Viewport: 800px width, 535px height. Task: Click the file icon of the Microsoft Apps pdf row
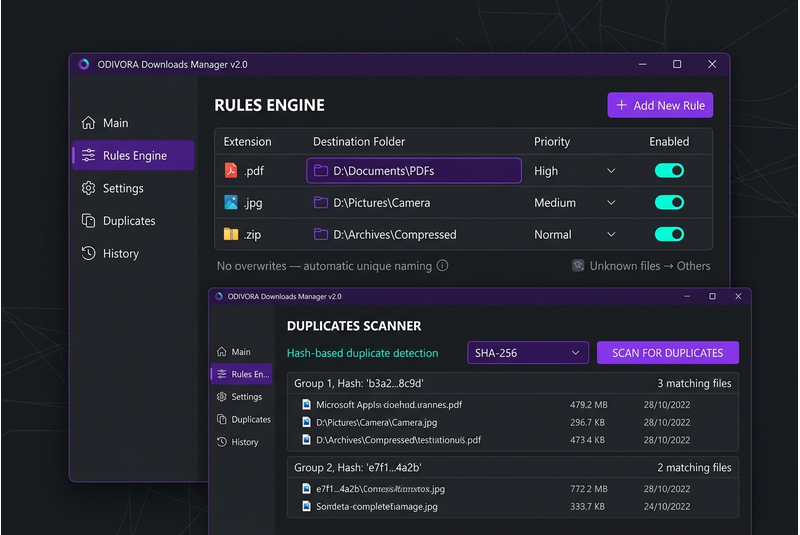point(306,404)
